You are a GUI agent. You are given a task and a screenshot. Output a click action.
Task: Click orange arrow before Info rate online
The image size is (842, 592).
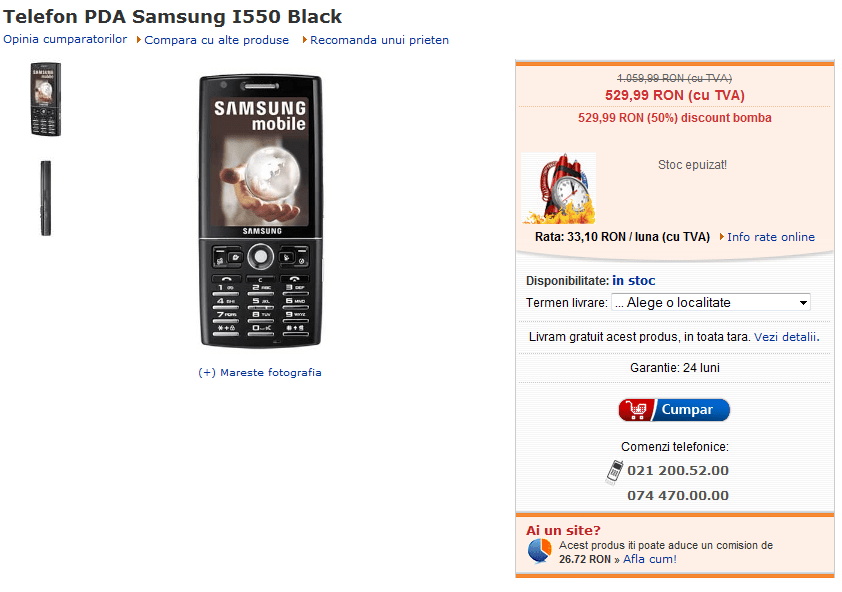coord(722,237)
